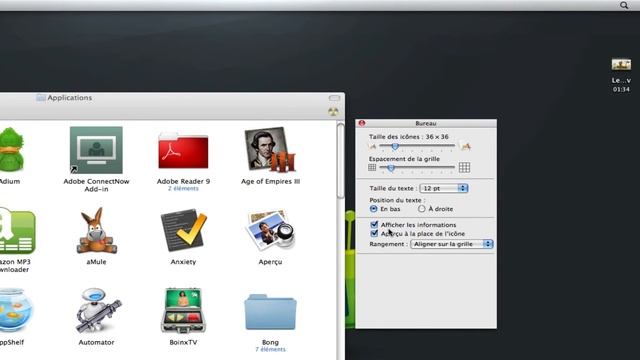Click the 'Bureau' panel title bar
The height and width of the screenshot is (360, 640).
click(x=426, y=123)
